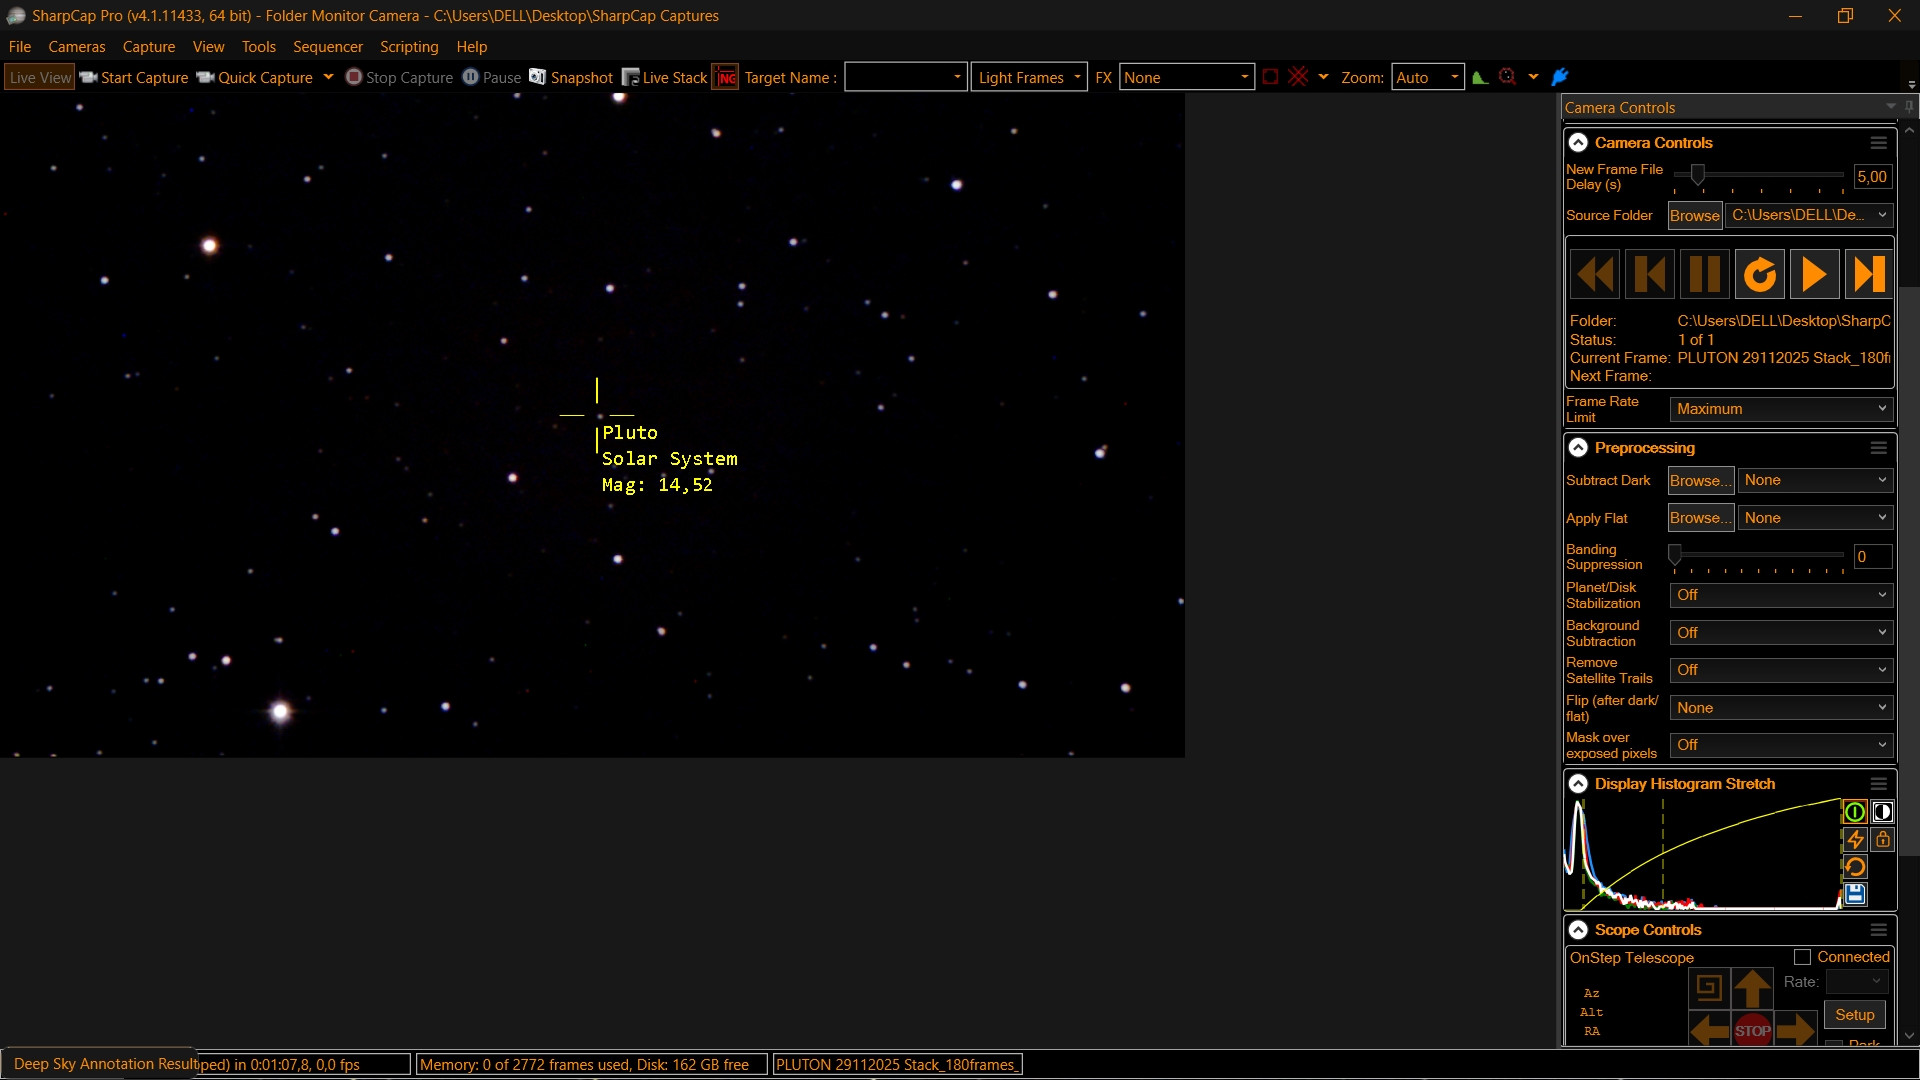Open the Frame Rate Limit dropdown

pyautogui.click(x=1781, y=409)
